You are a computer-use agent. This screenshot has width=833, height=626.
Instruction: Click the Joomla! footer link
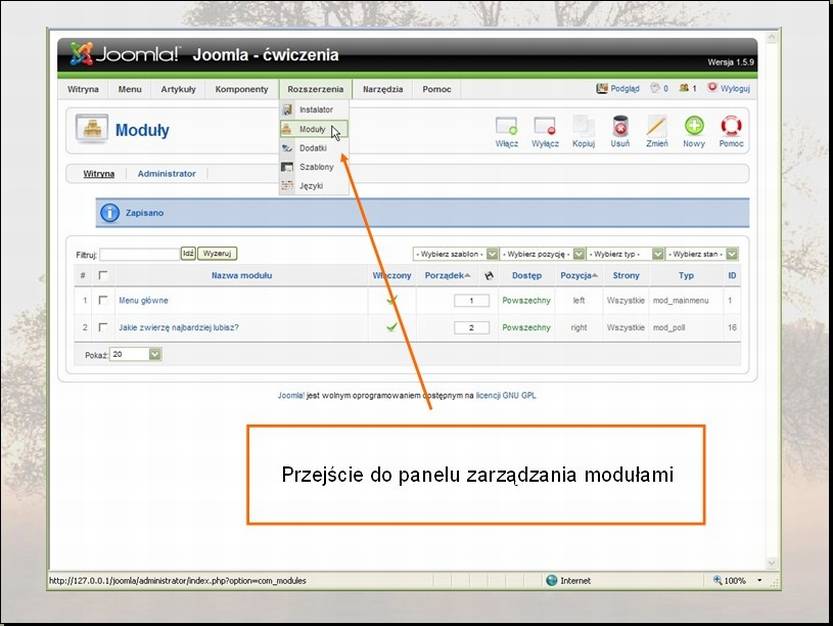coord(291,395)
